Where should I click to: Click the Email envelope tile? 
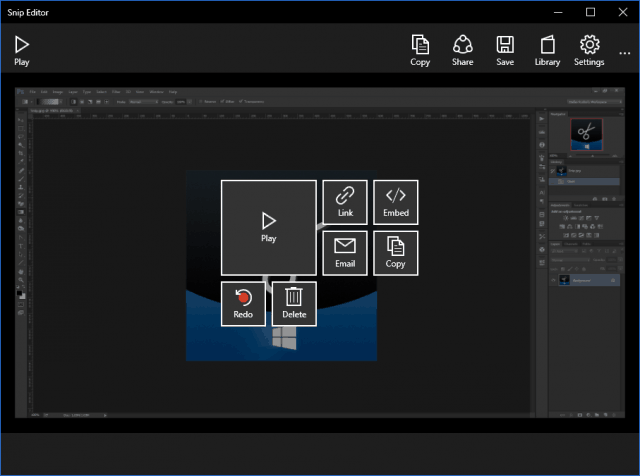click(x=345, y=253)
